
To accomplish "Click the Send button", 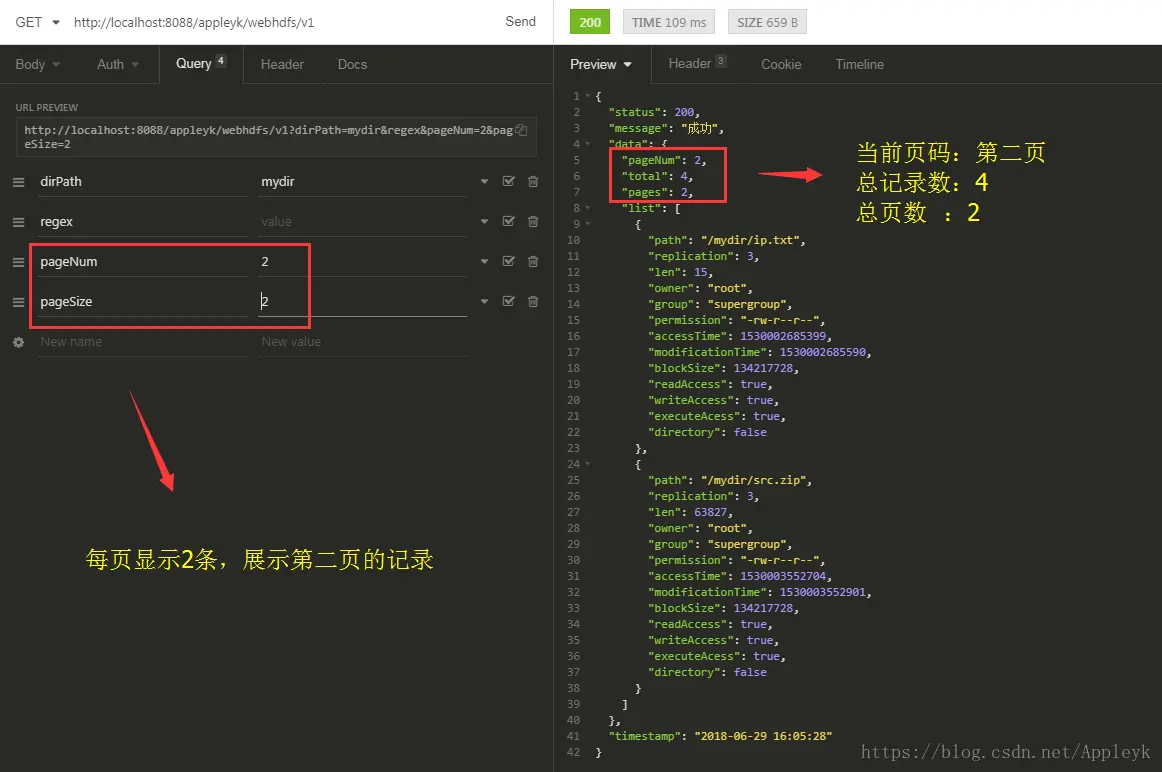I will coord(520,21).
